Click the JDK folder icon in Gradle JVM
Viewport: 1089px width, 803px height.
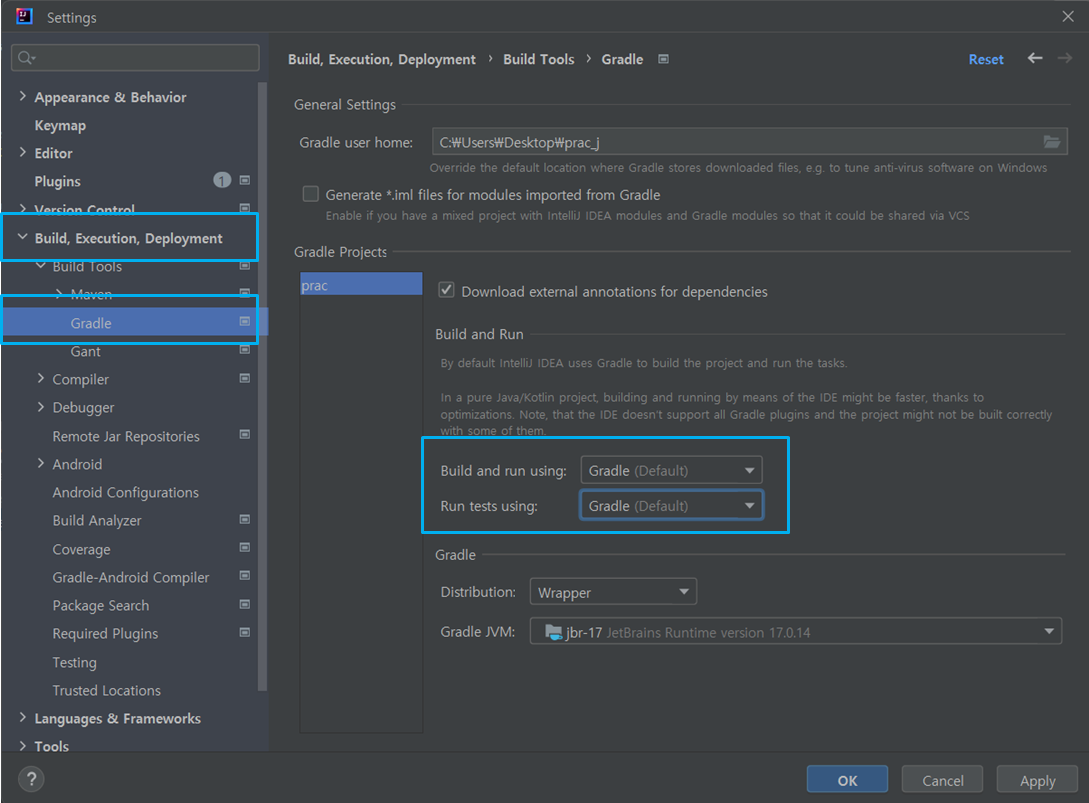pyautogui.click(x=554, y=631)
